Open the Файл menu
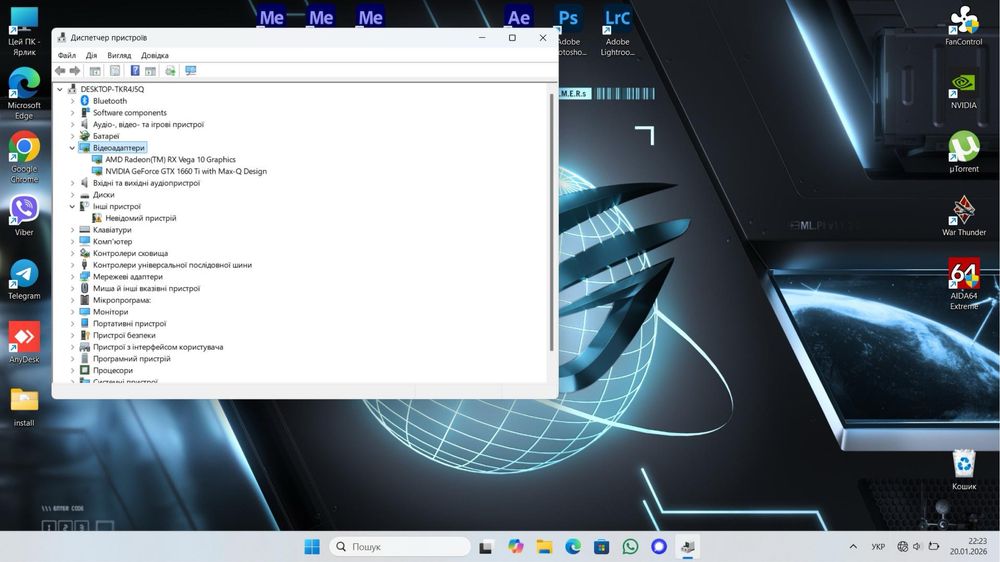This screenshot has width=1000, height=562. [67, 55]
